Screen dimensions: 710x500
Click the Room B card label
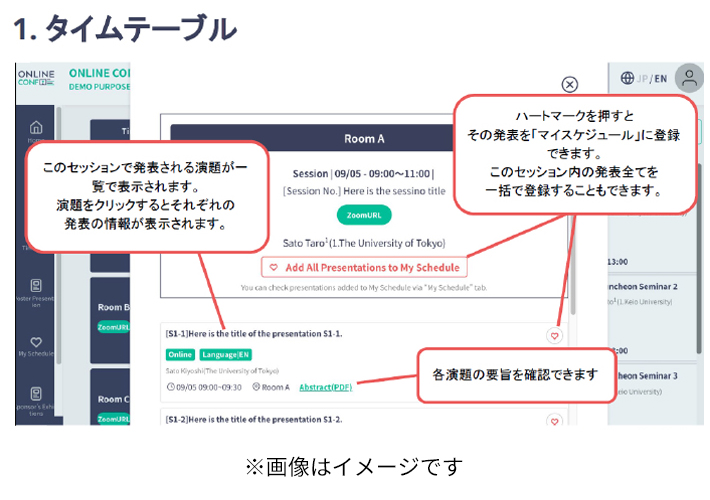pos(114,307)
